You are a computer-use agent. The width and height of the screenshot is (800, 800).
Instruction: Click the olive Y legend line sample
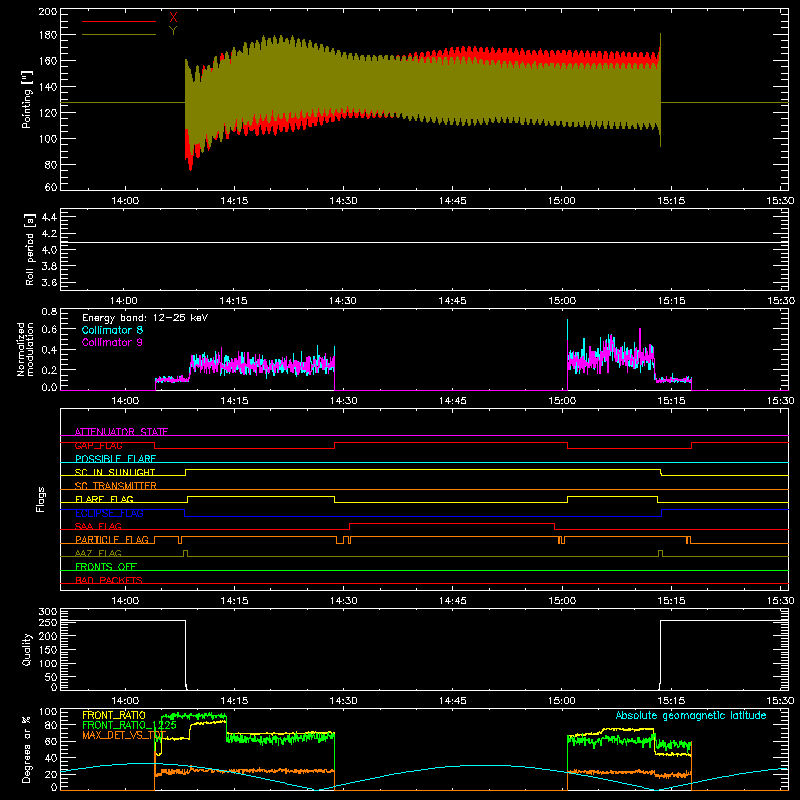(119, 35)
